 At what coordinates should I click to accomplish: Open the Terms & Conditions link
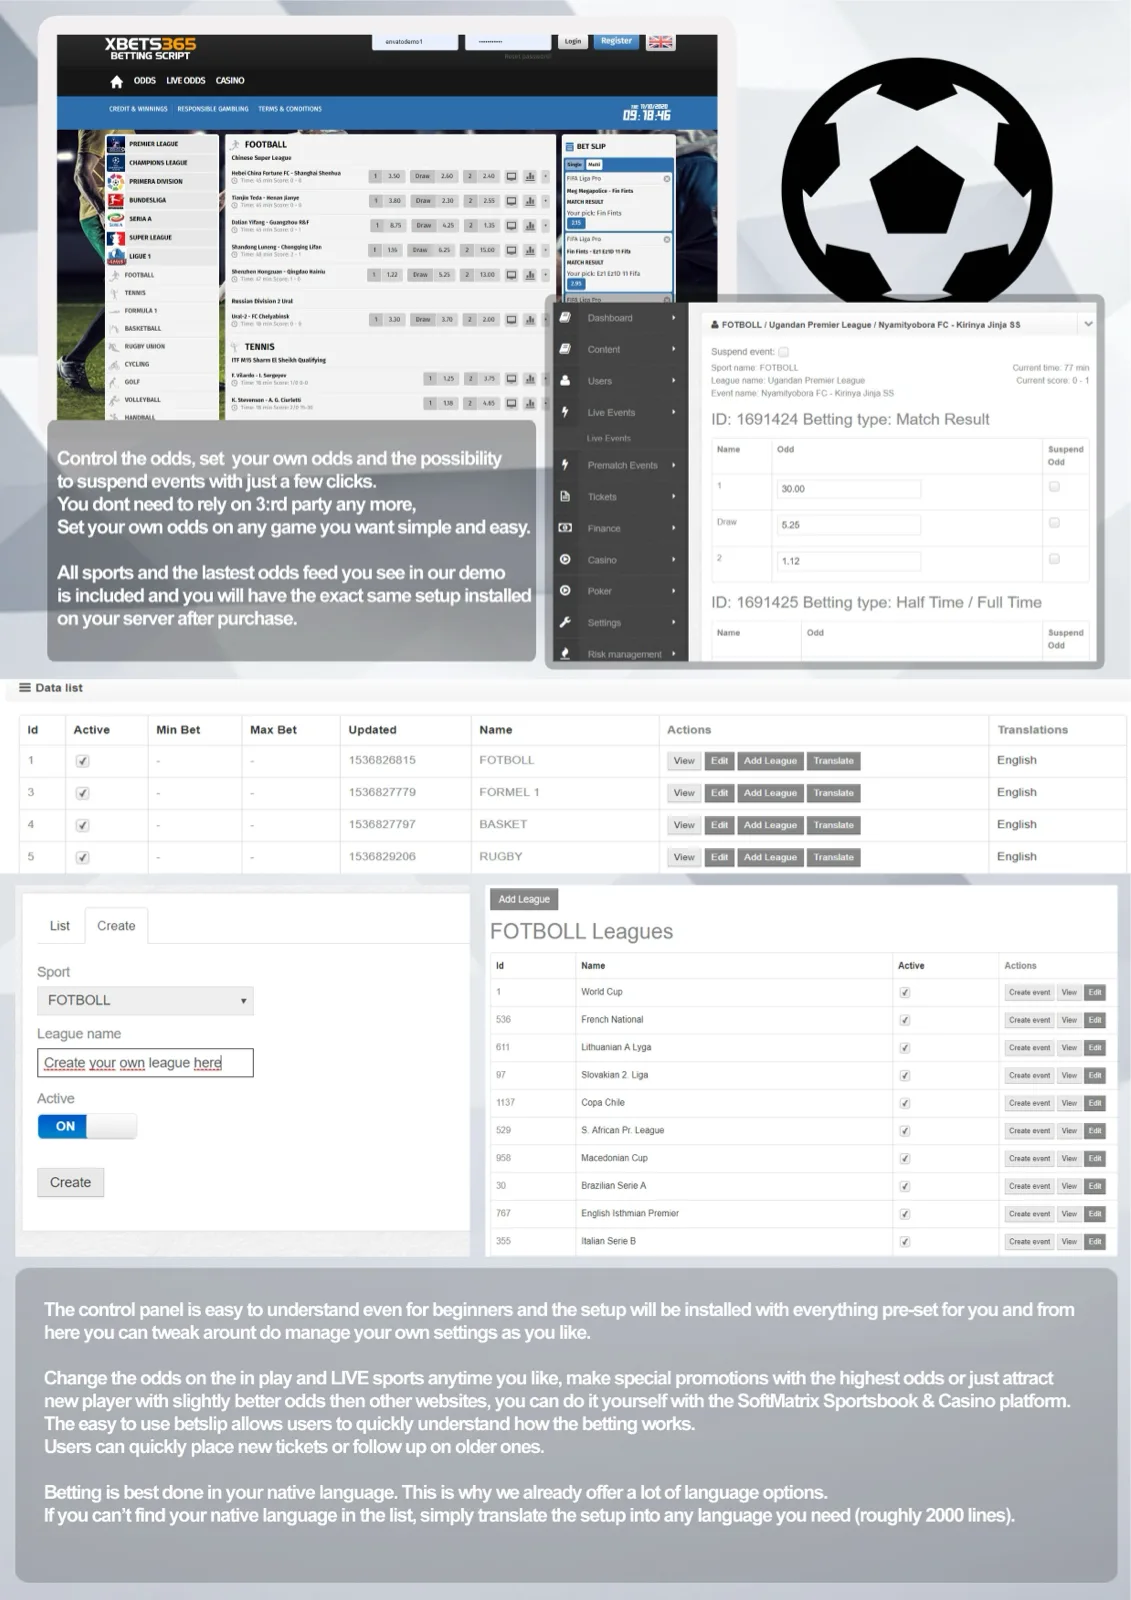(x=290, y=109)
